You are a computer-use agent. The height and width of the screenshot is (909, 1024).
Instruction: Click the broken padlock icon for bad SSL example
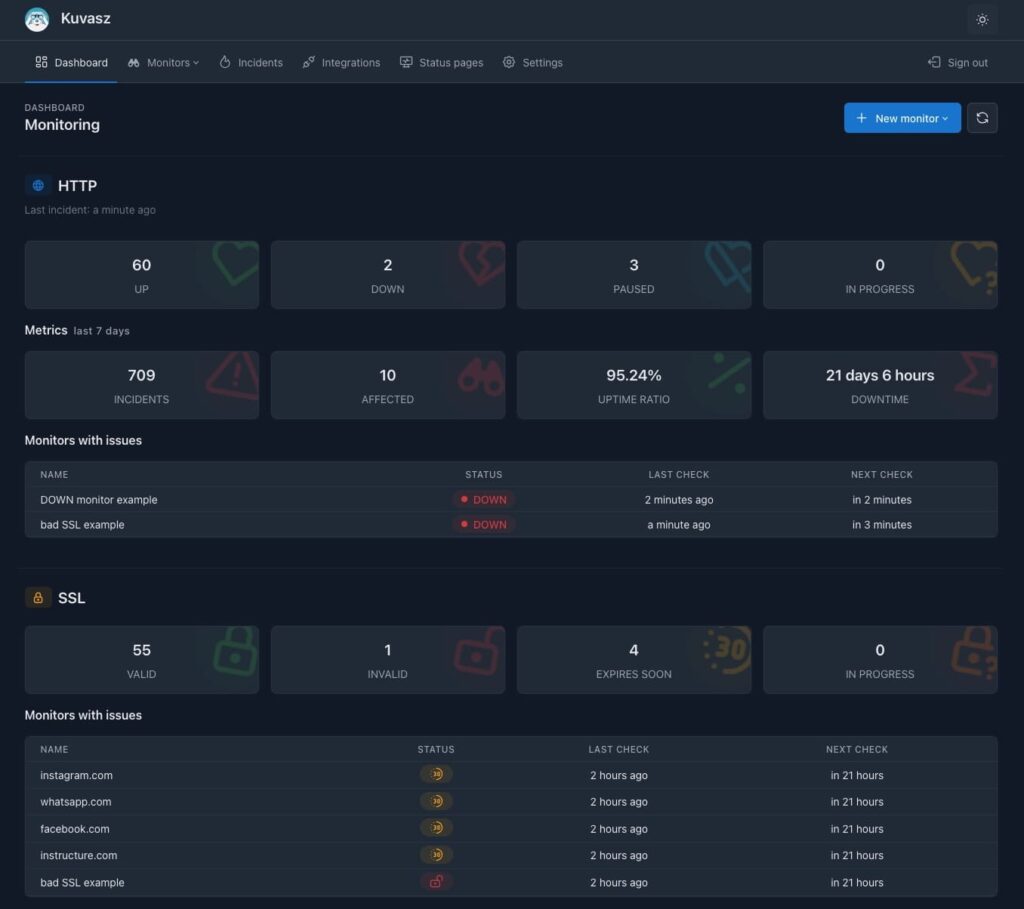(436, 882)
